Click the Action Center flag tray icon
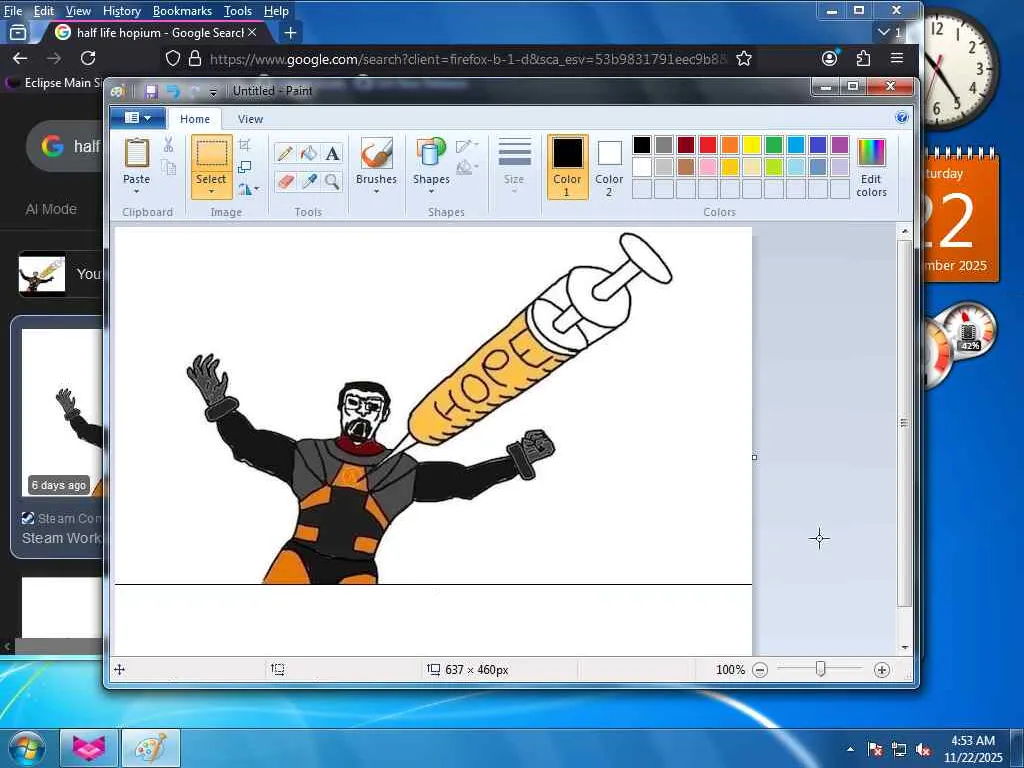Screen dimensions: 1024x768 (874, 749)
